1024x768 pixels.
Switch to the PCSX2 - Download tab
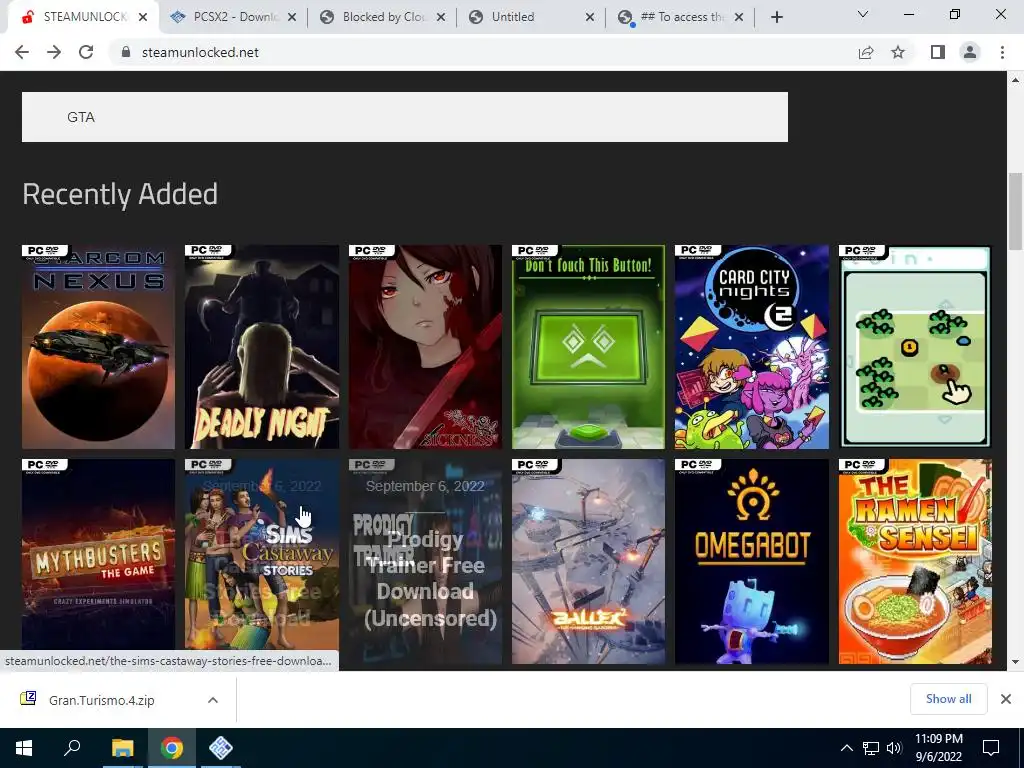pyautogui.click(x=232, y=17)
